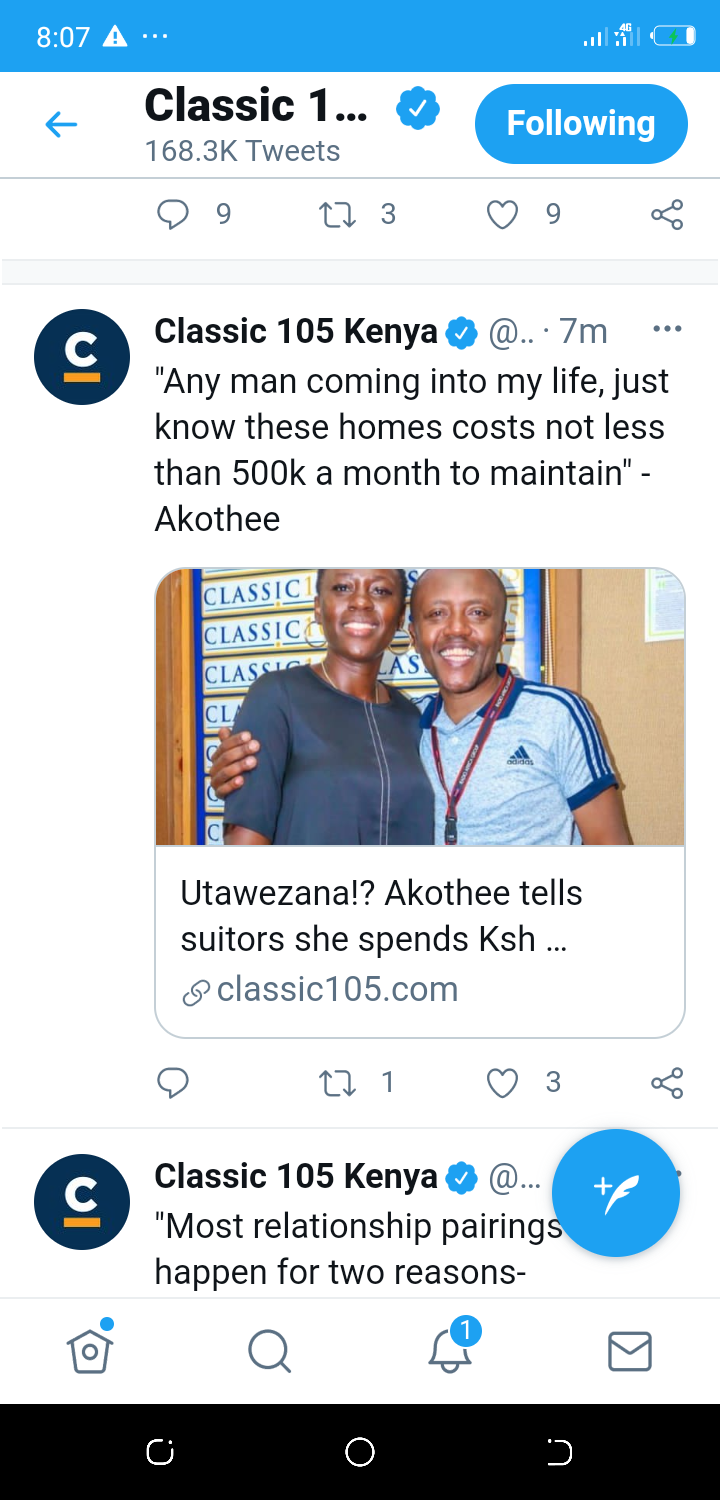The image size is (720, 1500).
Task: Open more options on the Akothee tweet
Action: 667,329
